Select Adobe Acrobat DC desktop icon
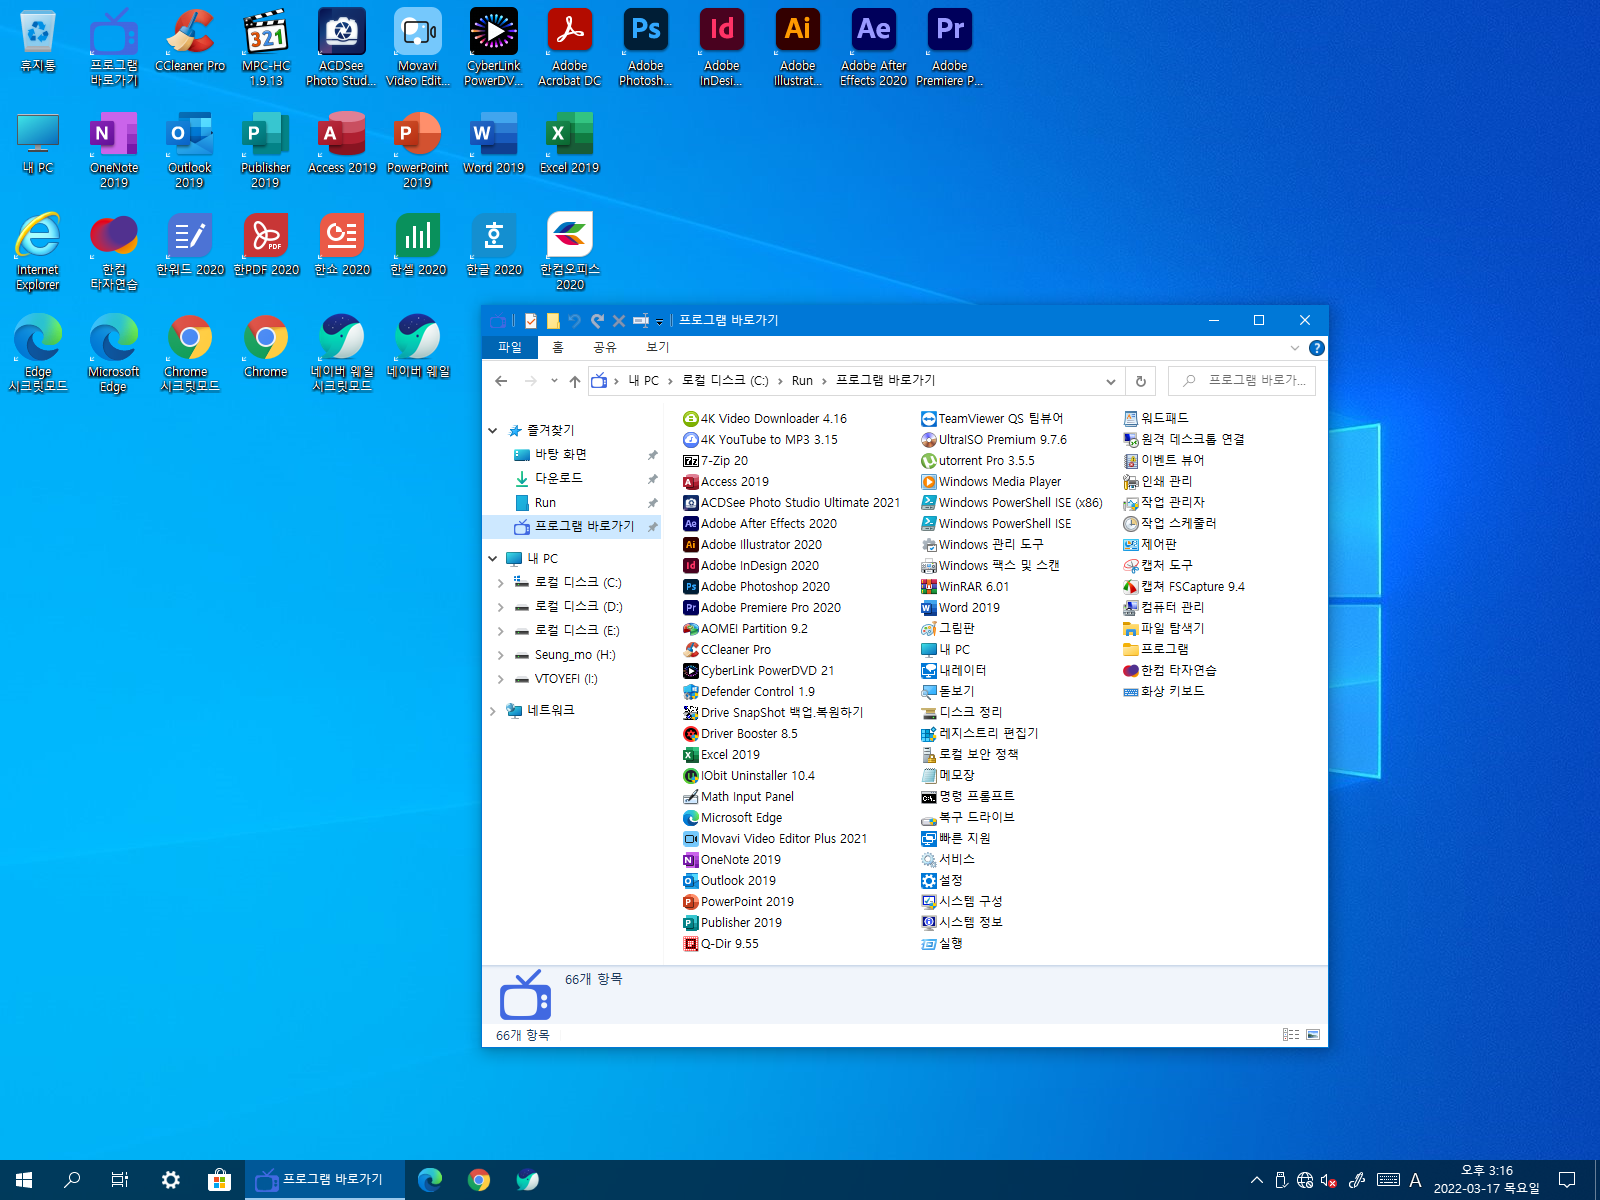The width and height of the screenshot is (1600, 1200). click(570, 47)
